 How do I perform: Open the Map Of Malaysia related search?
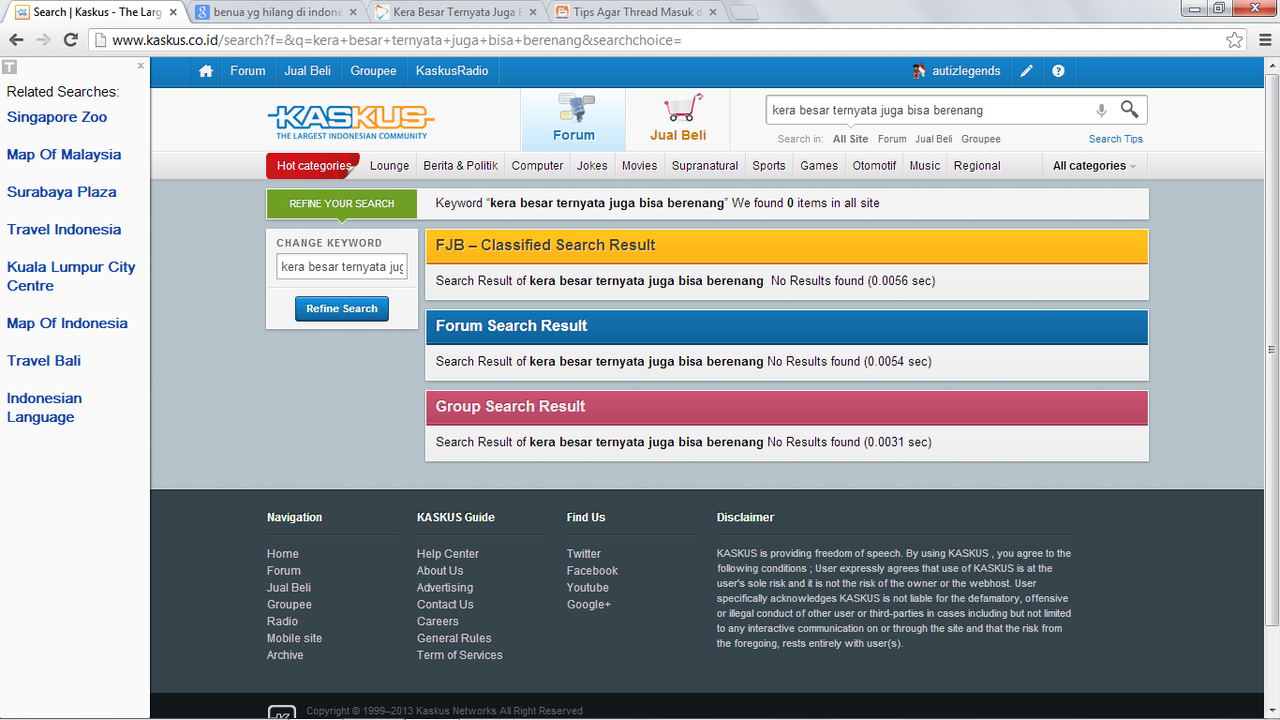[x=64, y=154]
